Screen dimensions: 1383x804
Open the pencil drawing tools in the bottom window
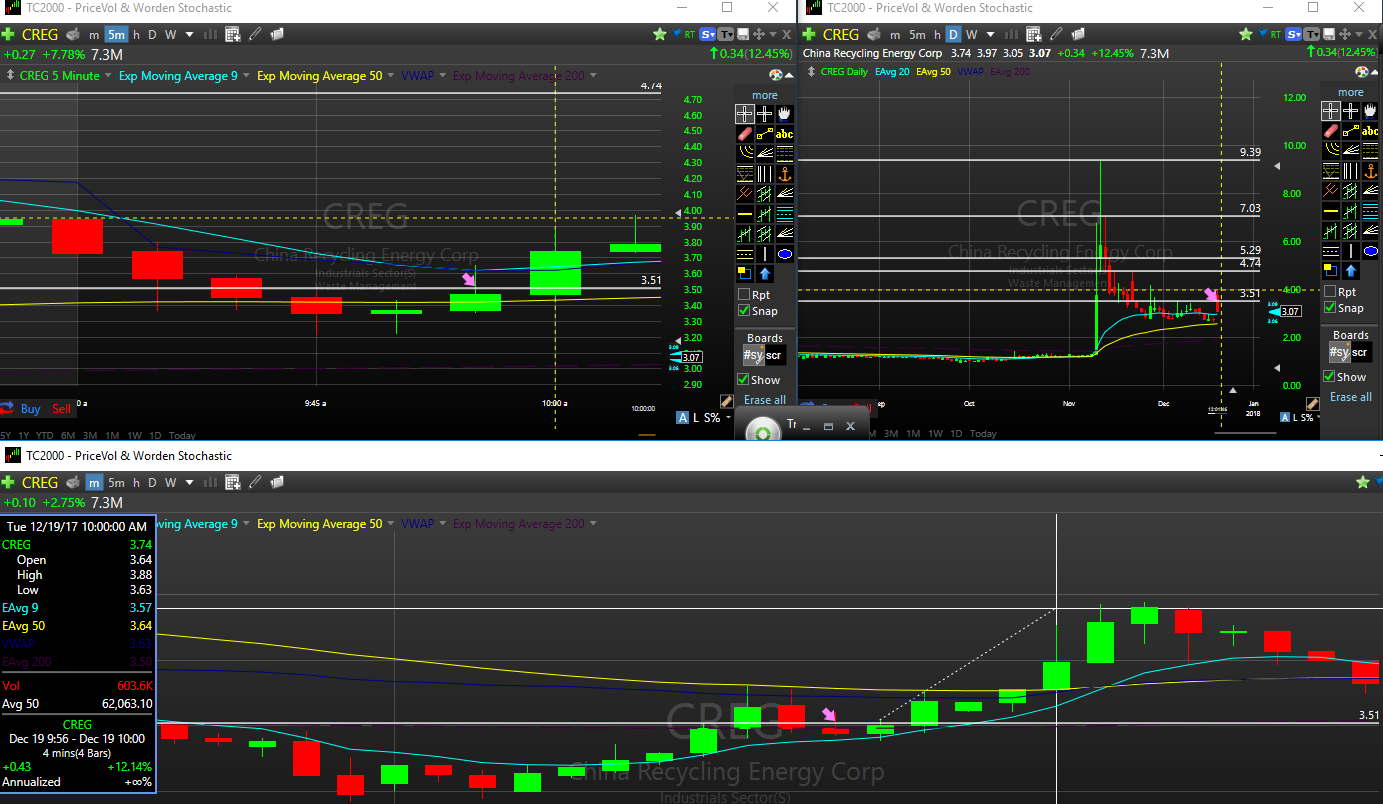click(x=255, y=482)
